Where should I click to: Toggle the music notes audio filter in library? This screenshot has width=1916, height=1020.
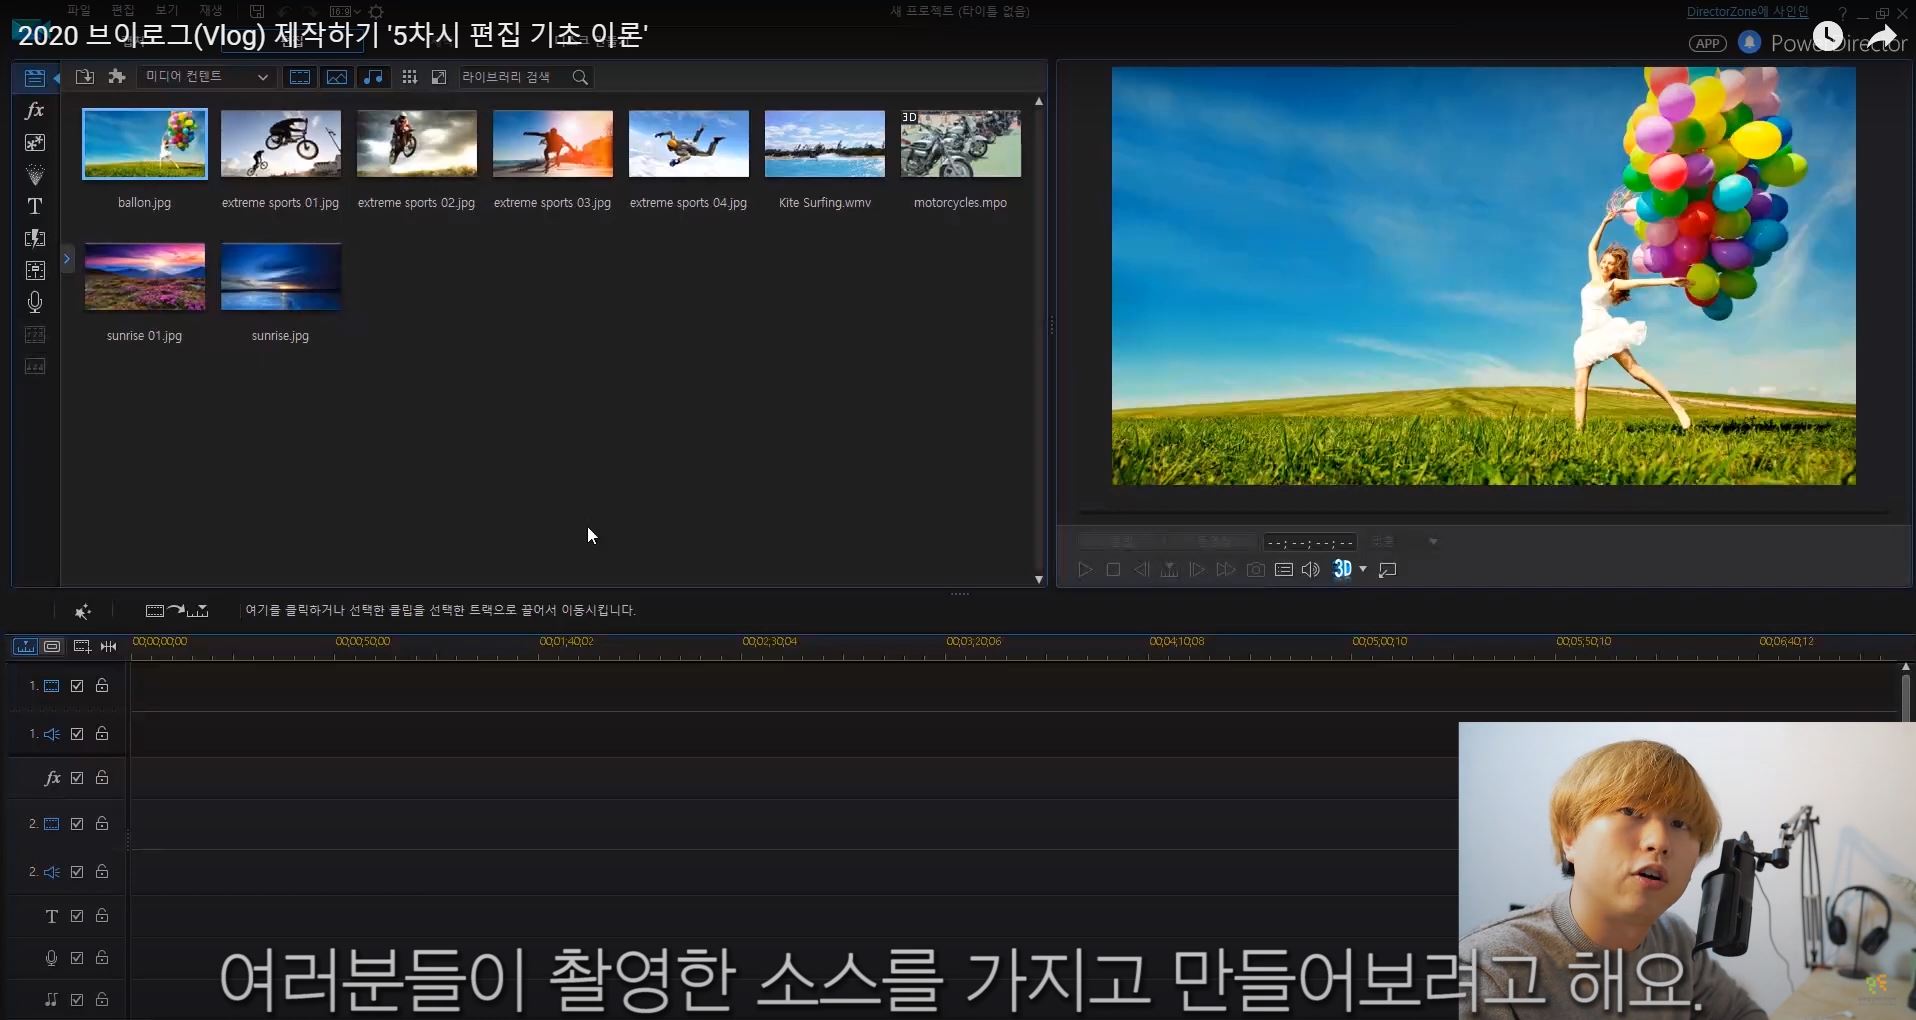pos(373,77)
